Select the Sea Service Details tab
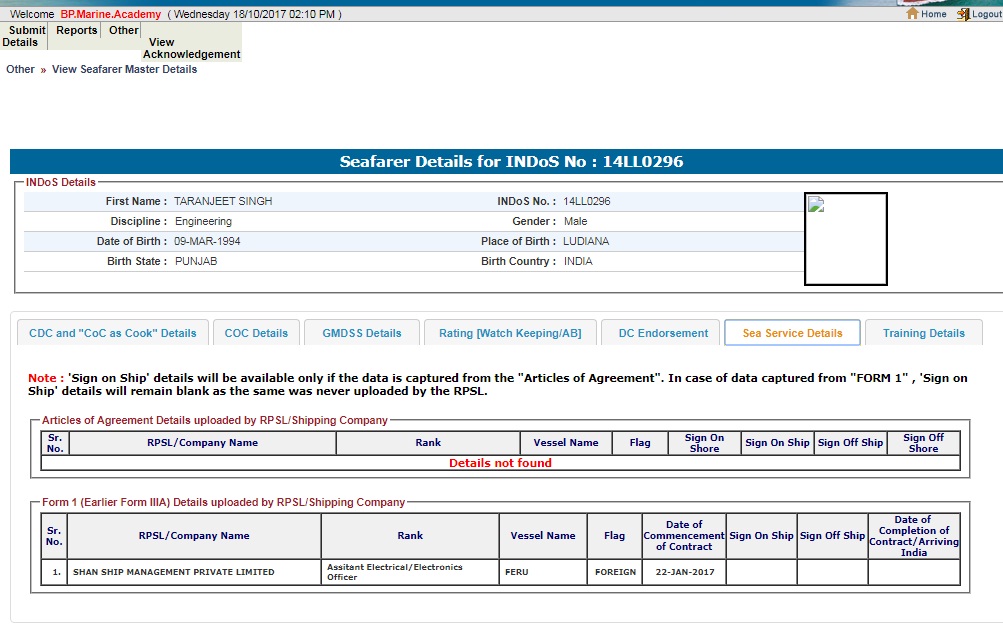The image size is (1003, 630). pyautogui.click(x=792, y=333)
